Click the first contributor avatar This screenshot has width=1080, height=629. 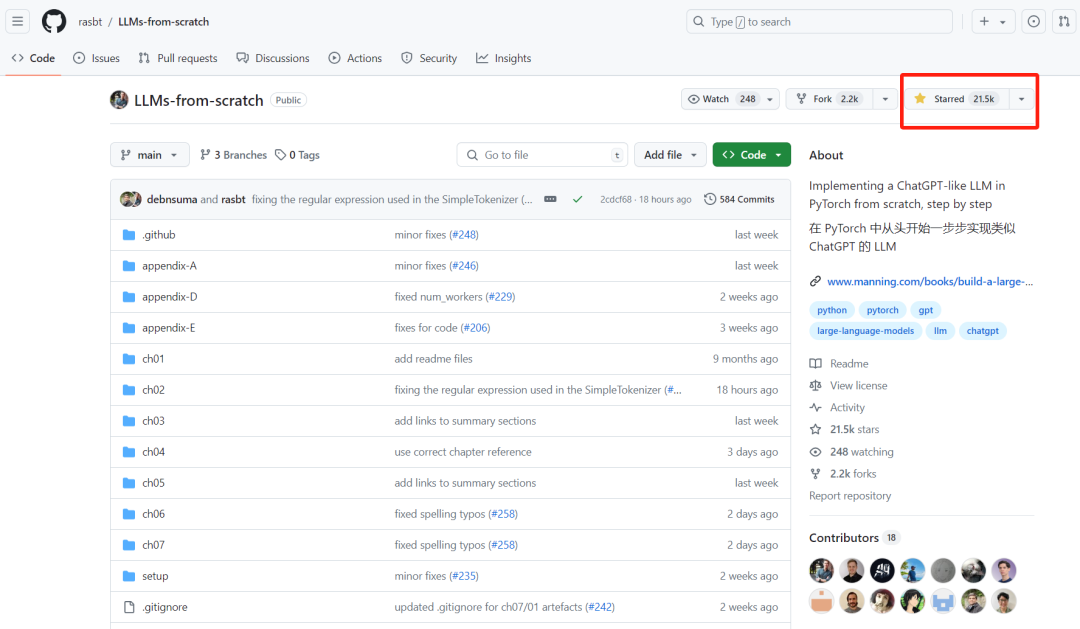point(821,570)
